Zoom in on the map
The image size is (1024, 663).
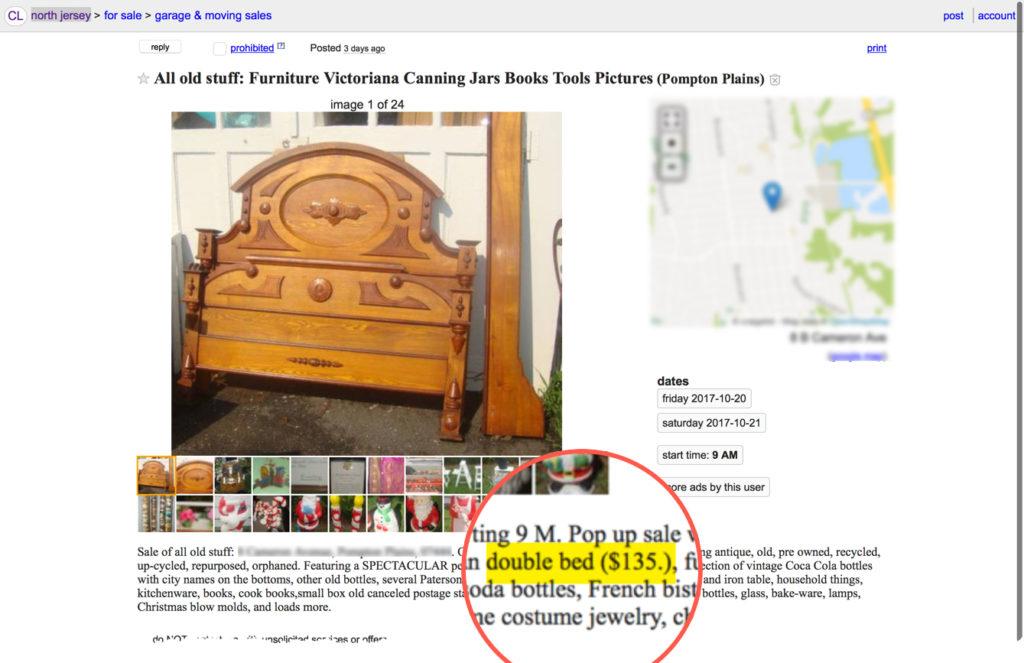[672, 144]
